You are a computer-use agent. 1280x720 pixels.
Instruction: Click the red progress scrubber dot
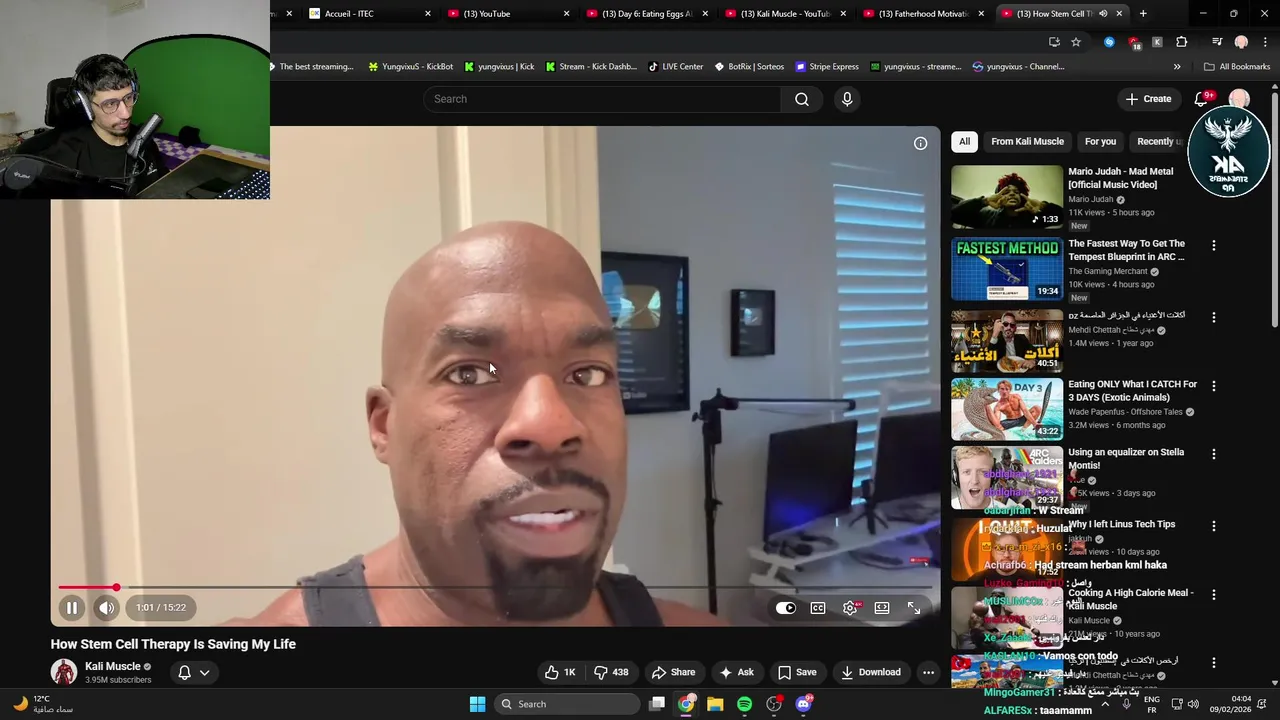point(116,588)
